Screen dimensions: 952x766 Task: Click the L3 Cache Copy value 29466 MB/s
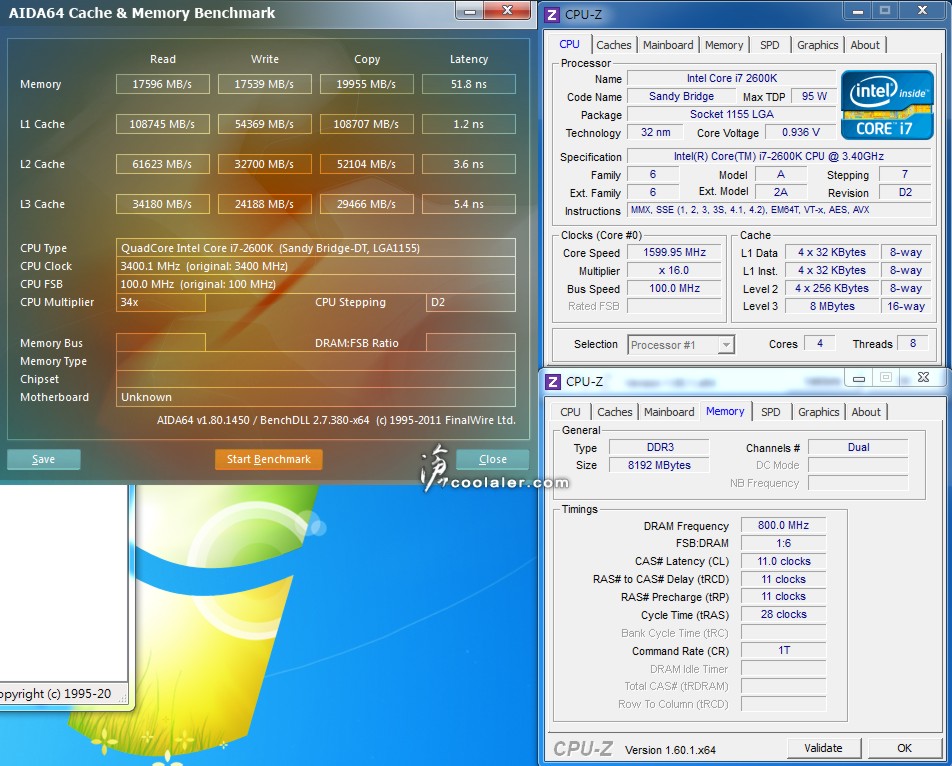[x=367, y=205]
